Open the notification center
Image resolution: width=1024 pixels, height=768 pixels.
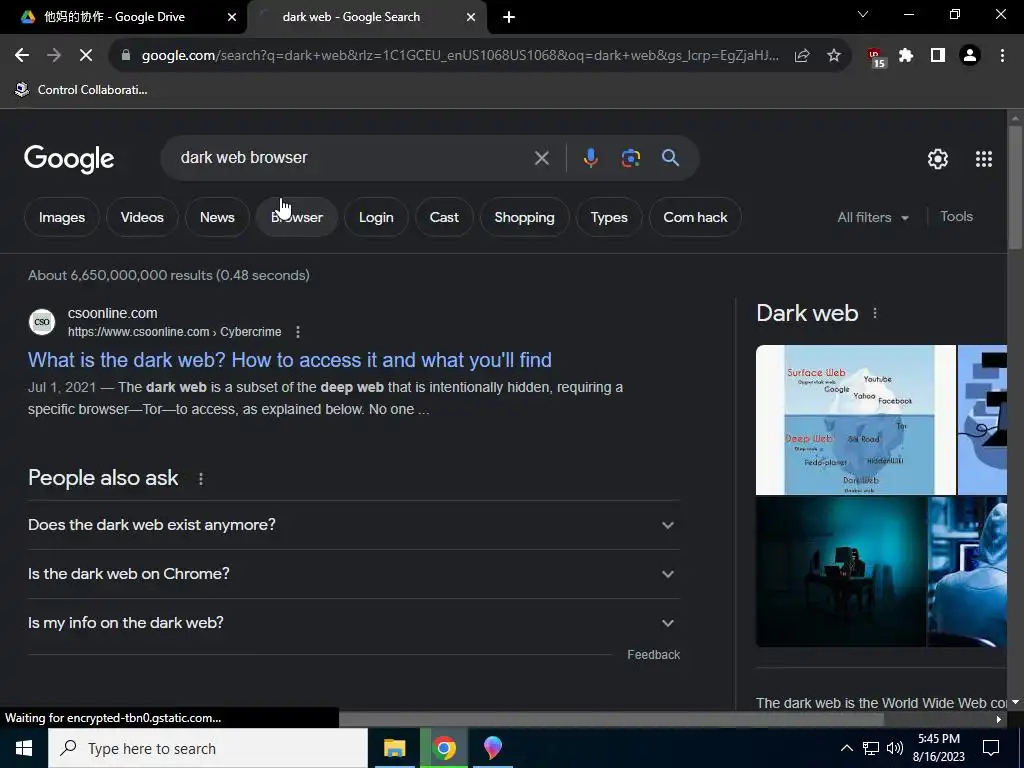[x=991, y=748]
